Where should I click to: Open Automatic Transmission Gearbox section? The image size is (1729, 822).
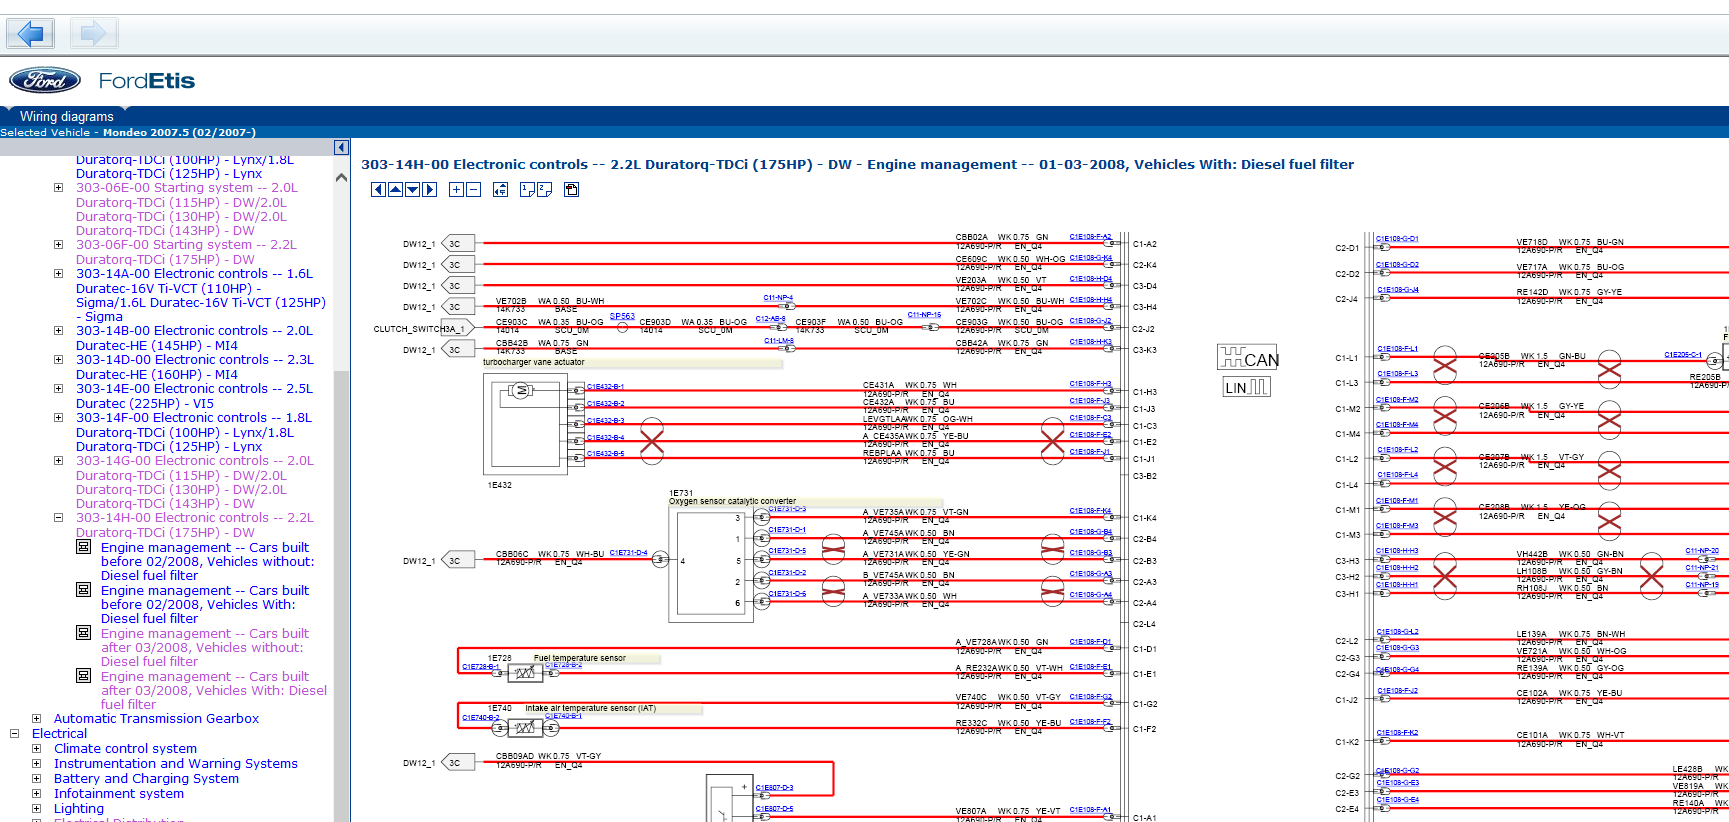pyautogui.click(x=156, y=719)
